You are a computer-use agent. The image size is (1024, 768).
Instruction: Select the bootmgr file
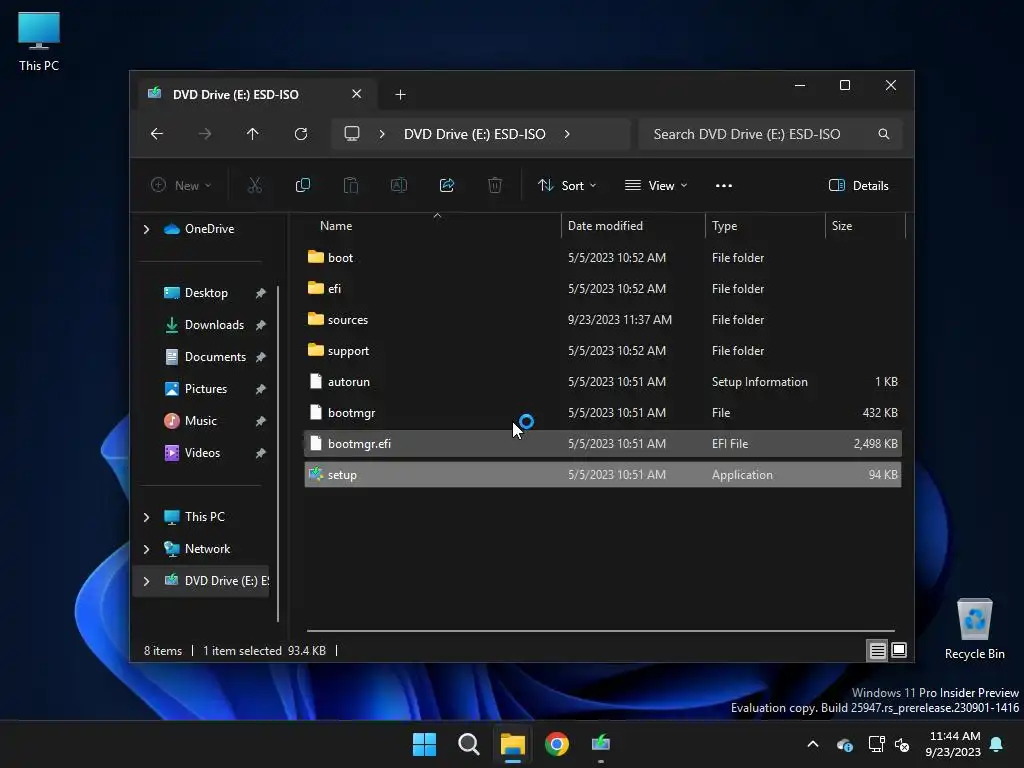[603, 413]
